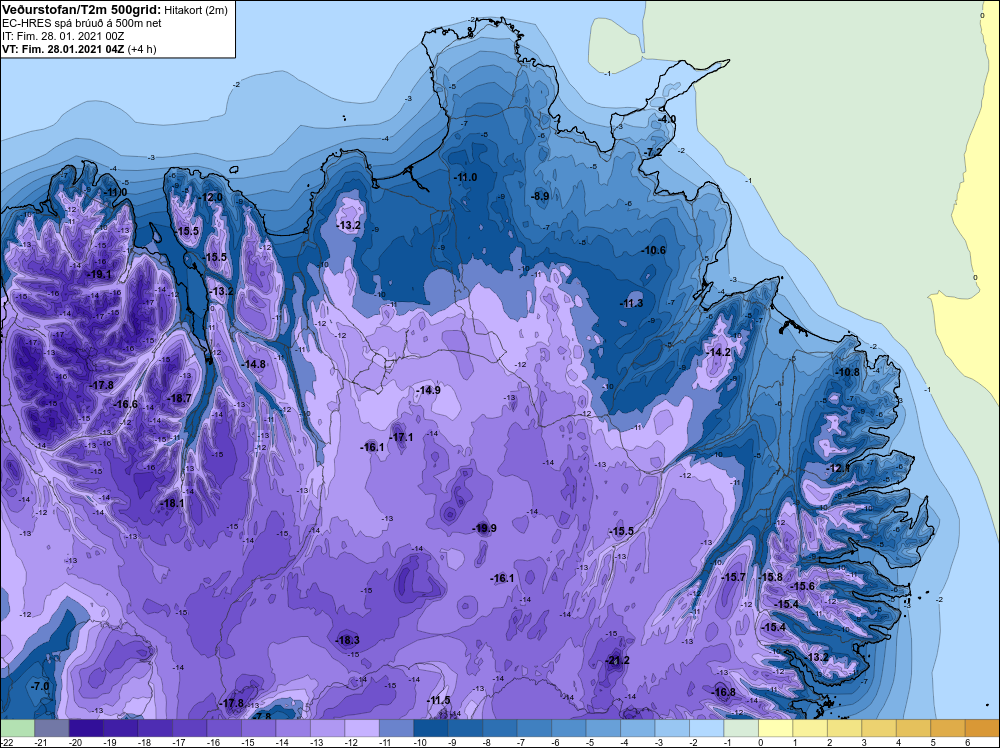Click the -15.6 temperature label
1000x748 pixels.
[x=802, y=587]
